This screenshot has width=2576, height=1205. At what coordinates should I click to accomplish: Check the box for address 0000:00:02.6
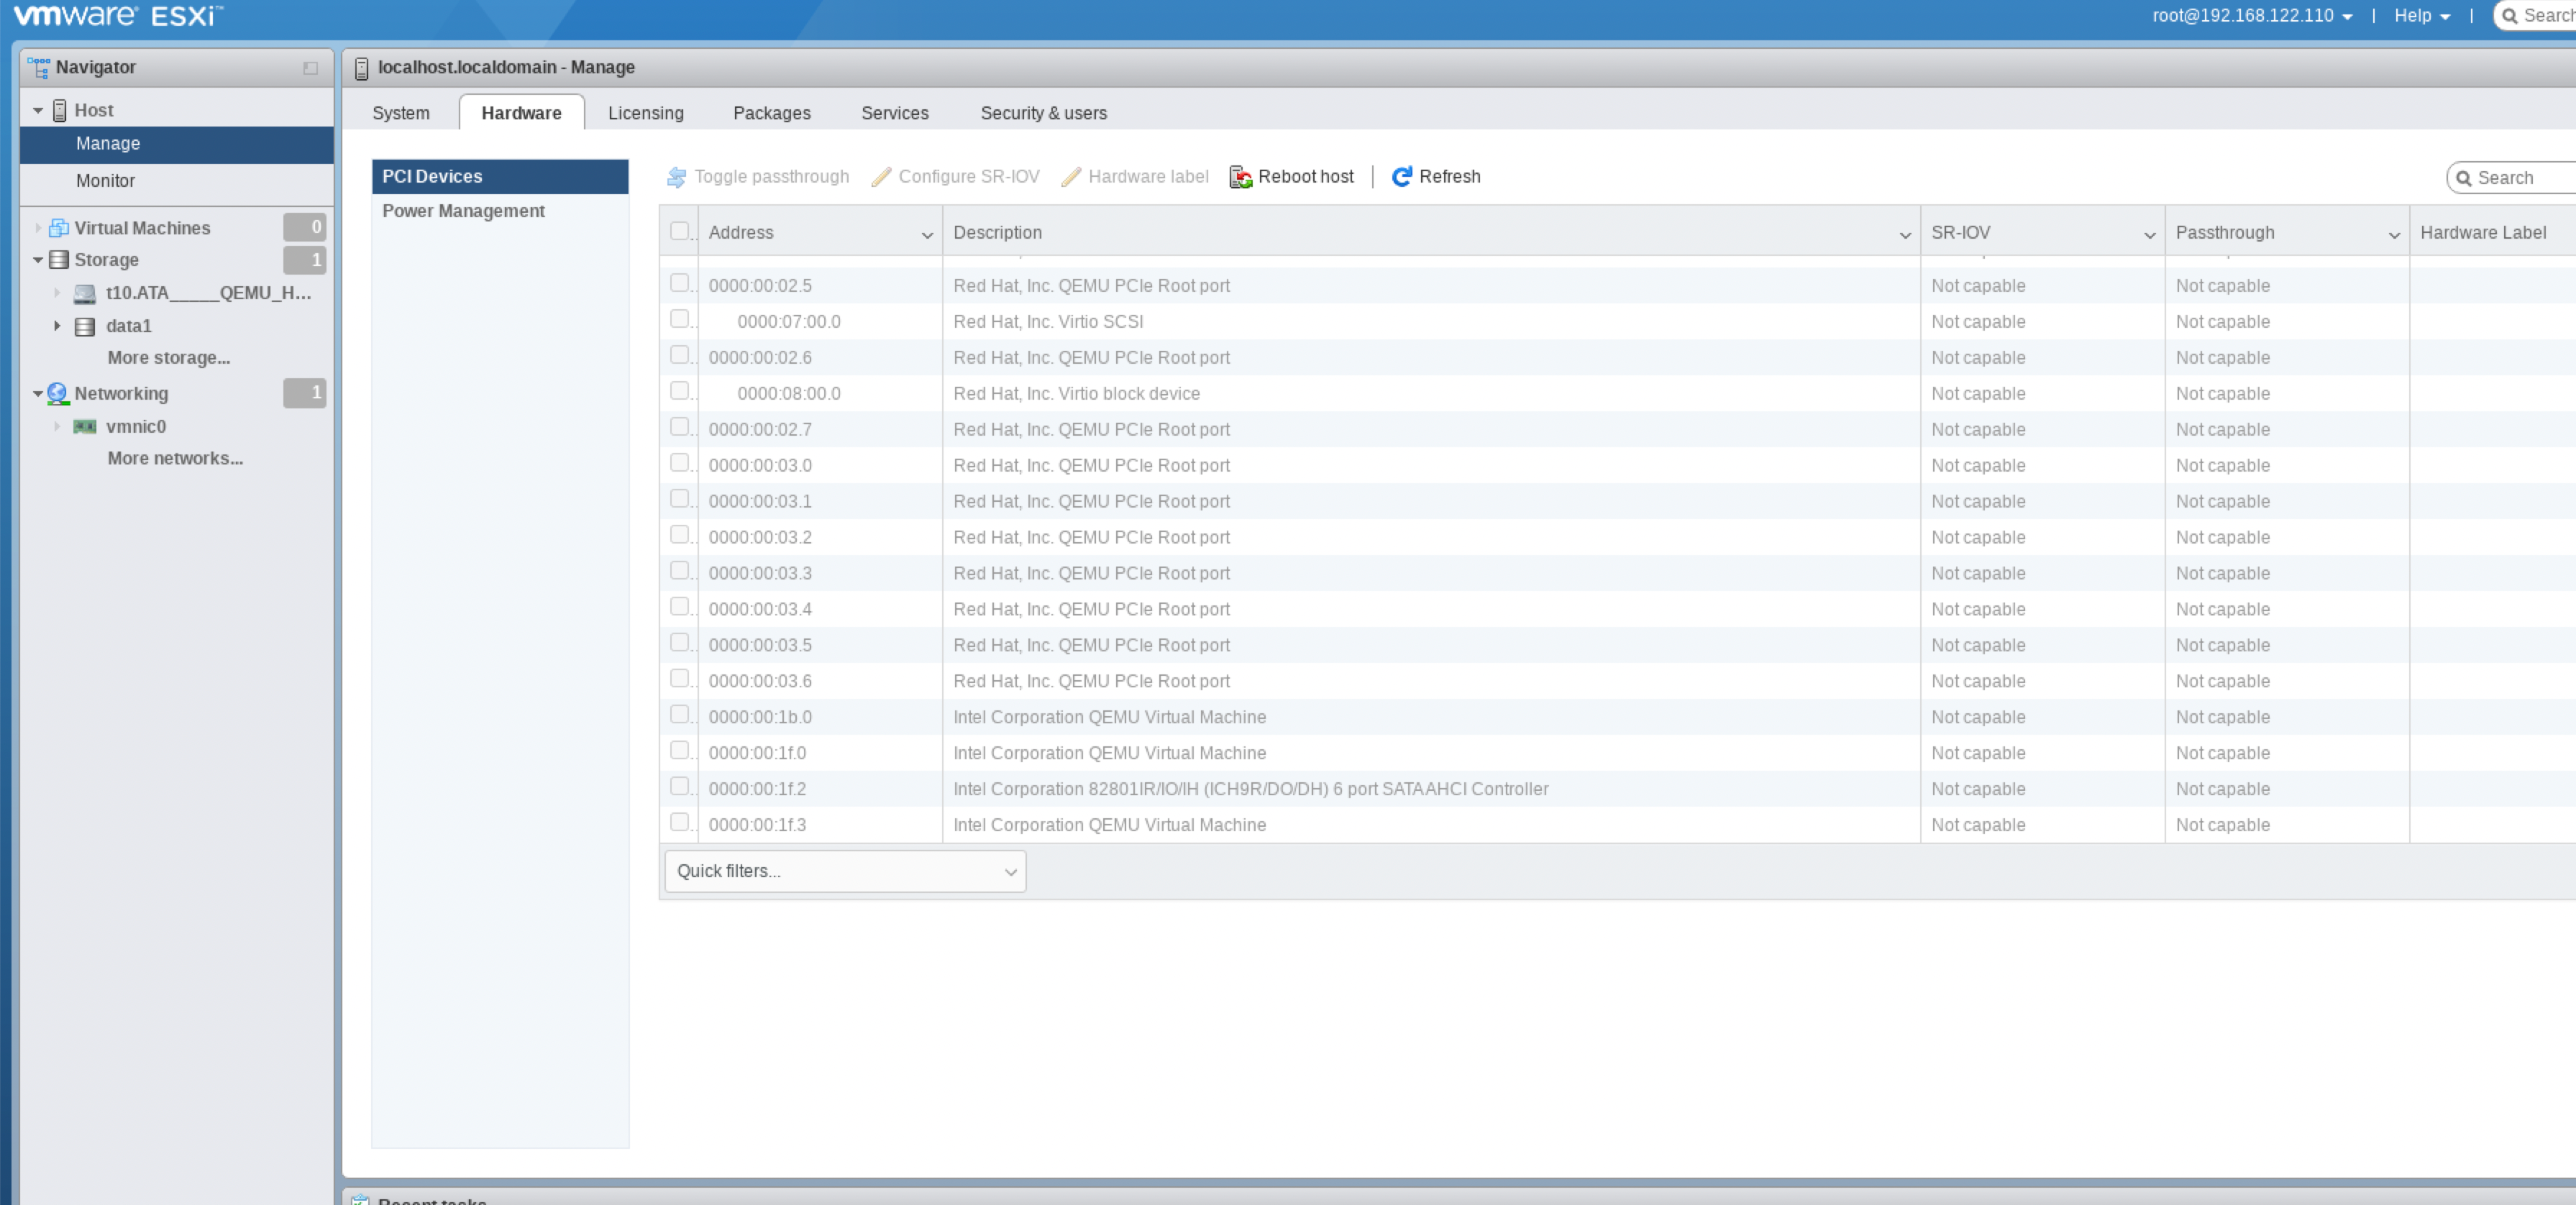(680, 355)
